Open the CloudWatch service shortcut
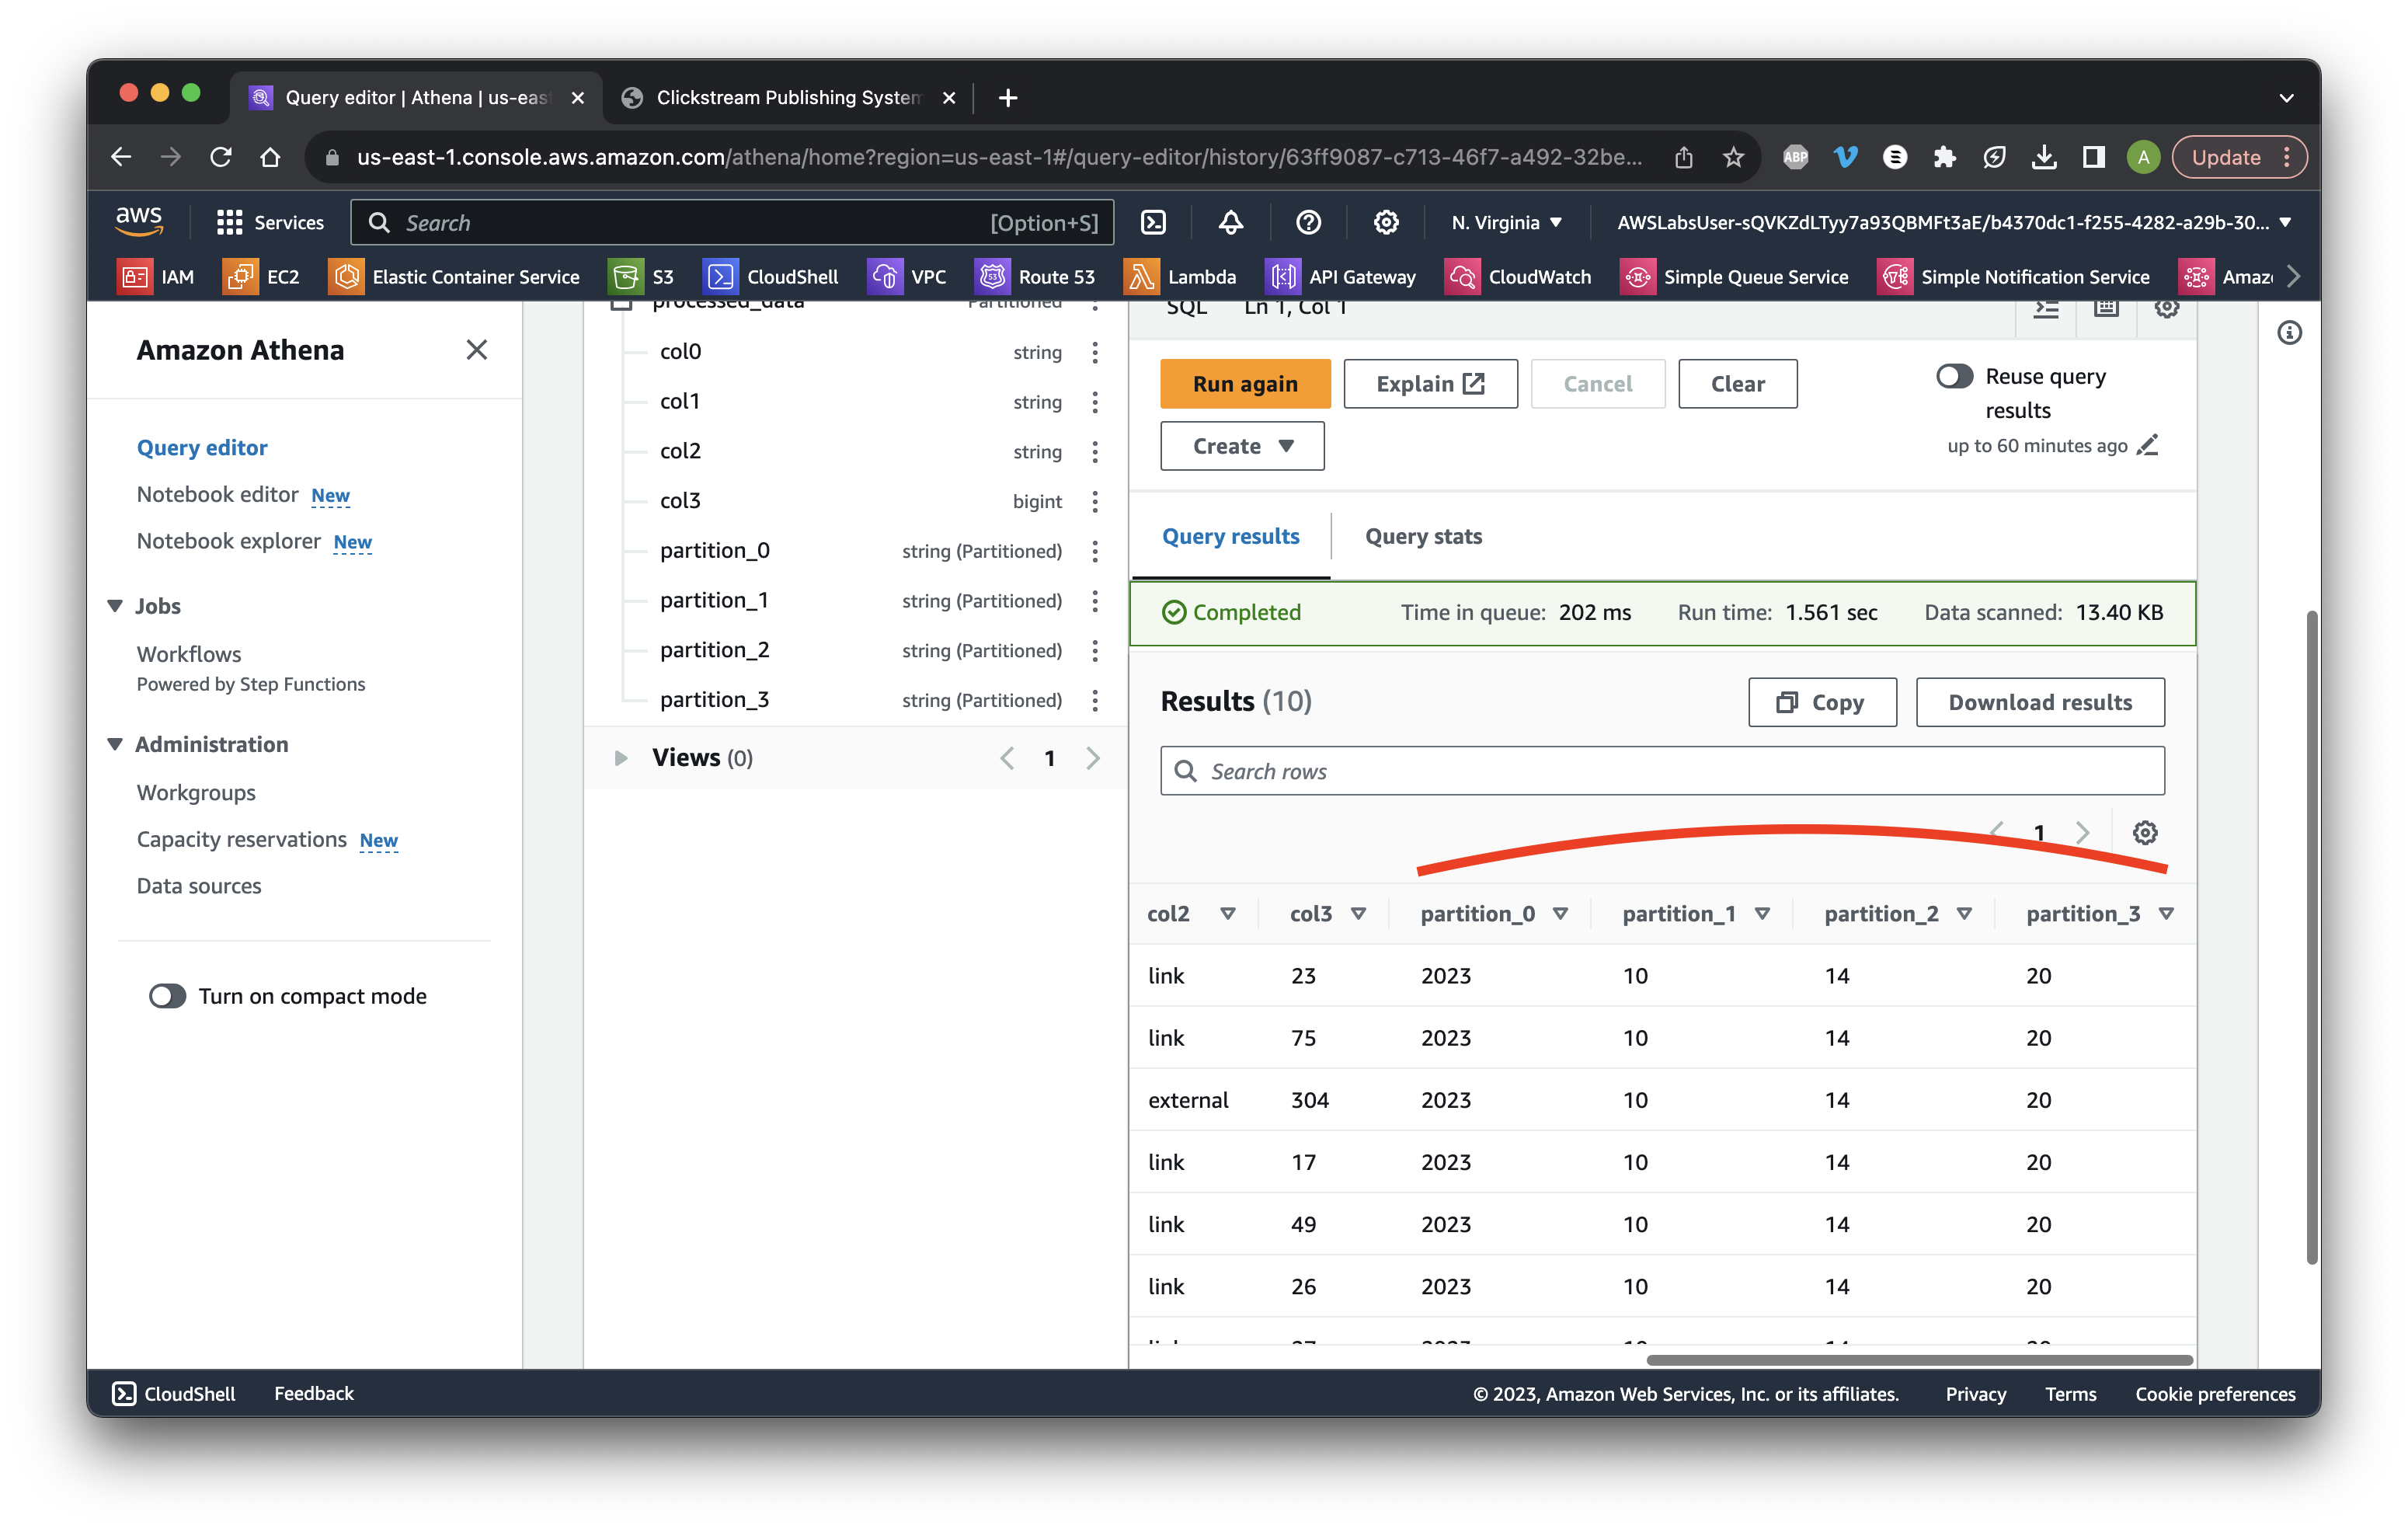This screenshot has height=1532, width=2408. (x=1518, y=277)
